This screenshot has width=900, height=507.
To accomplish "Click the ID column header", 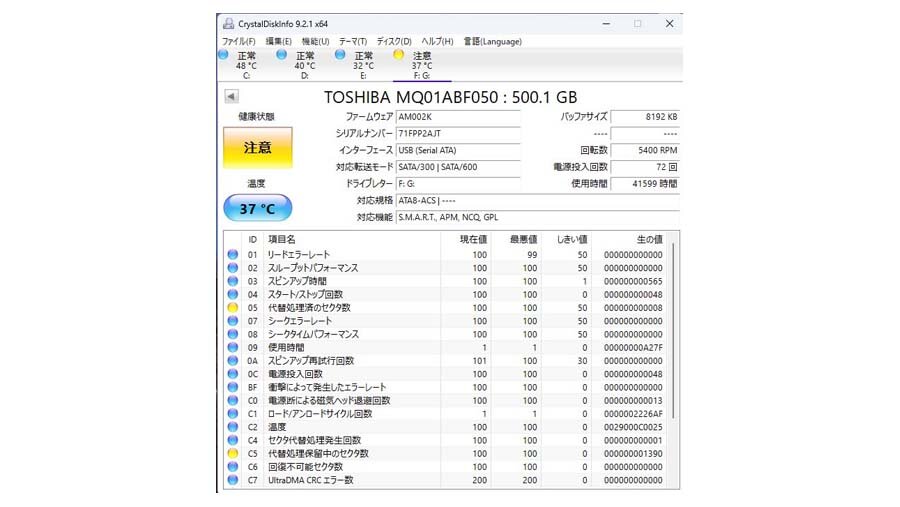I will 252,239.
